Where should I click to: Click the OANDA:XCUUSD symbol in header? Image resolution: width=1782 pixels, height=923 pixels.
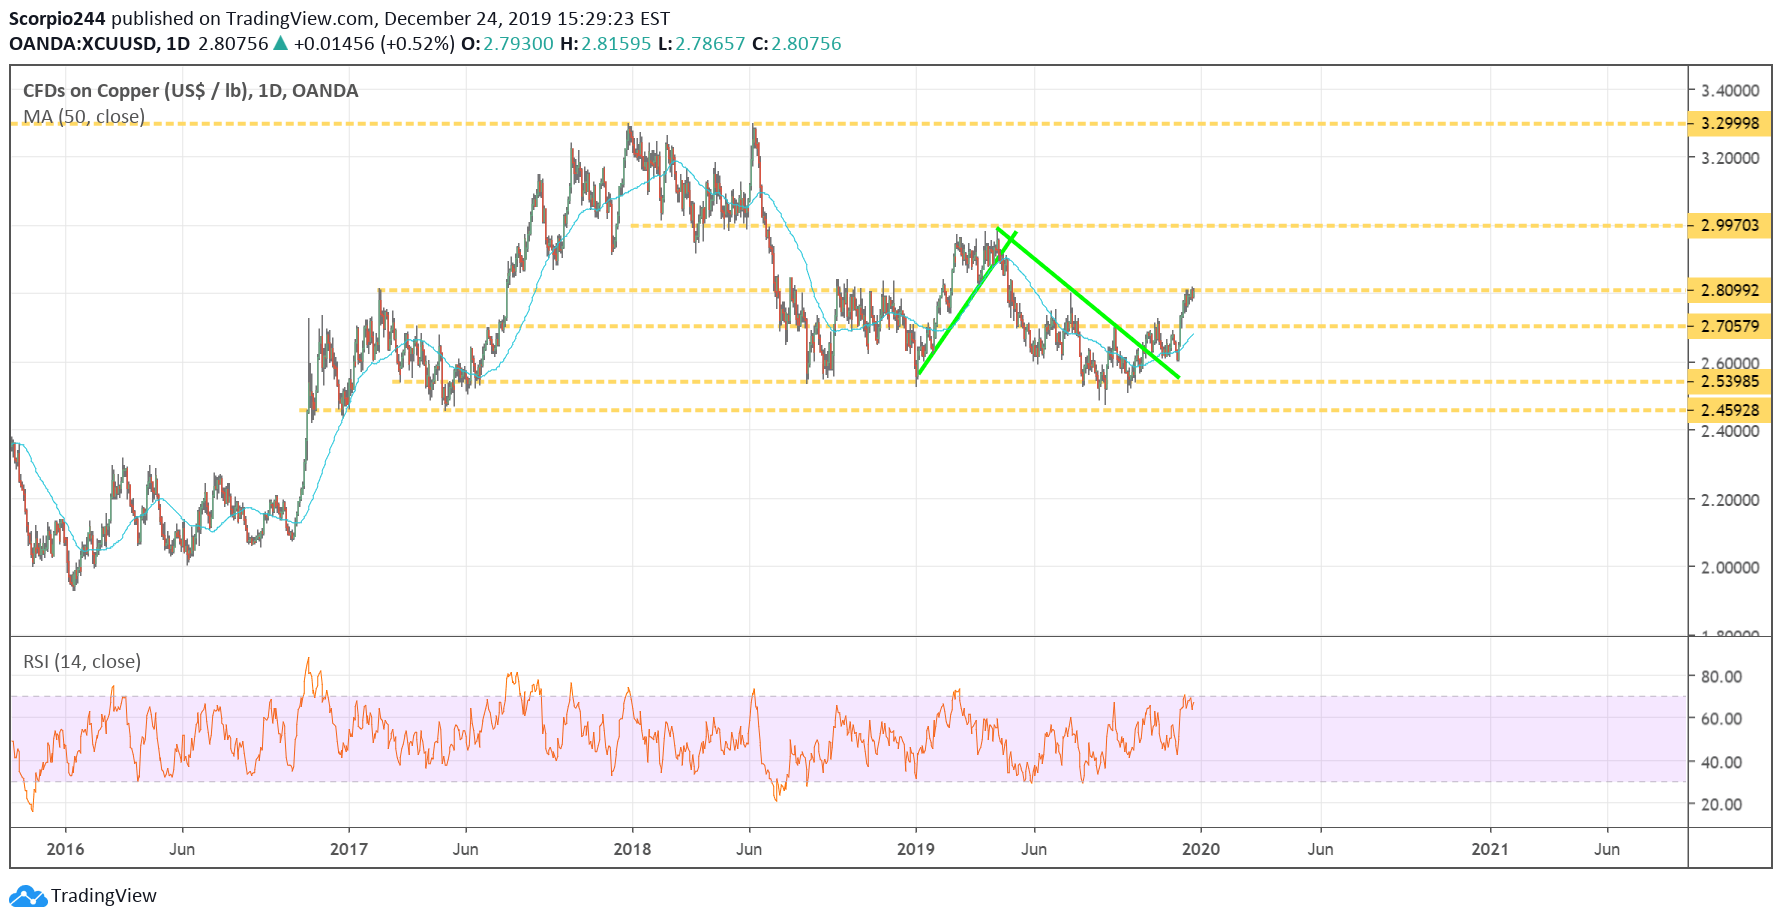click(84, 44)
